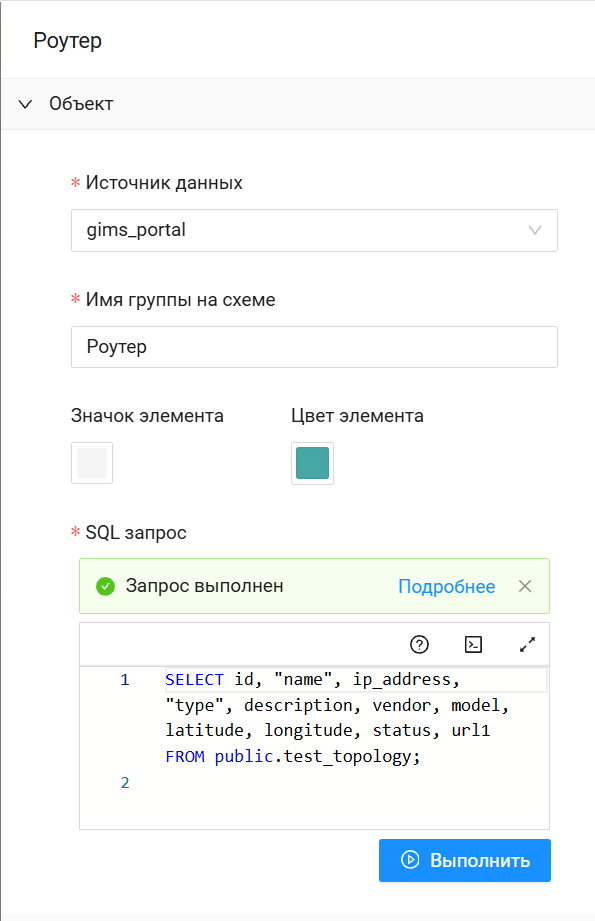The image size is (595, 921).
Task: Focus the Имя группы на схеме input
Action: (x=314, y=347)
